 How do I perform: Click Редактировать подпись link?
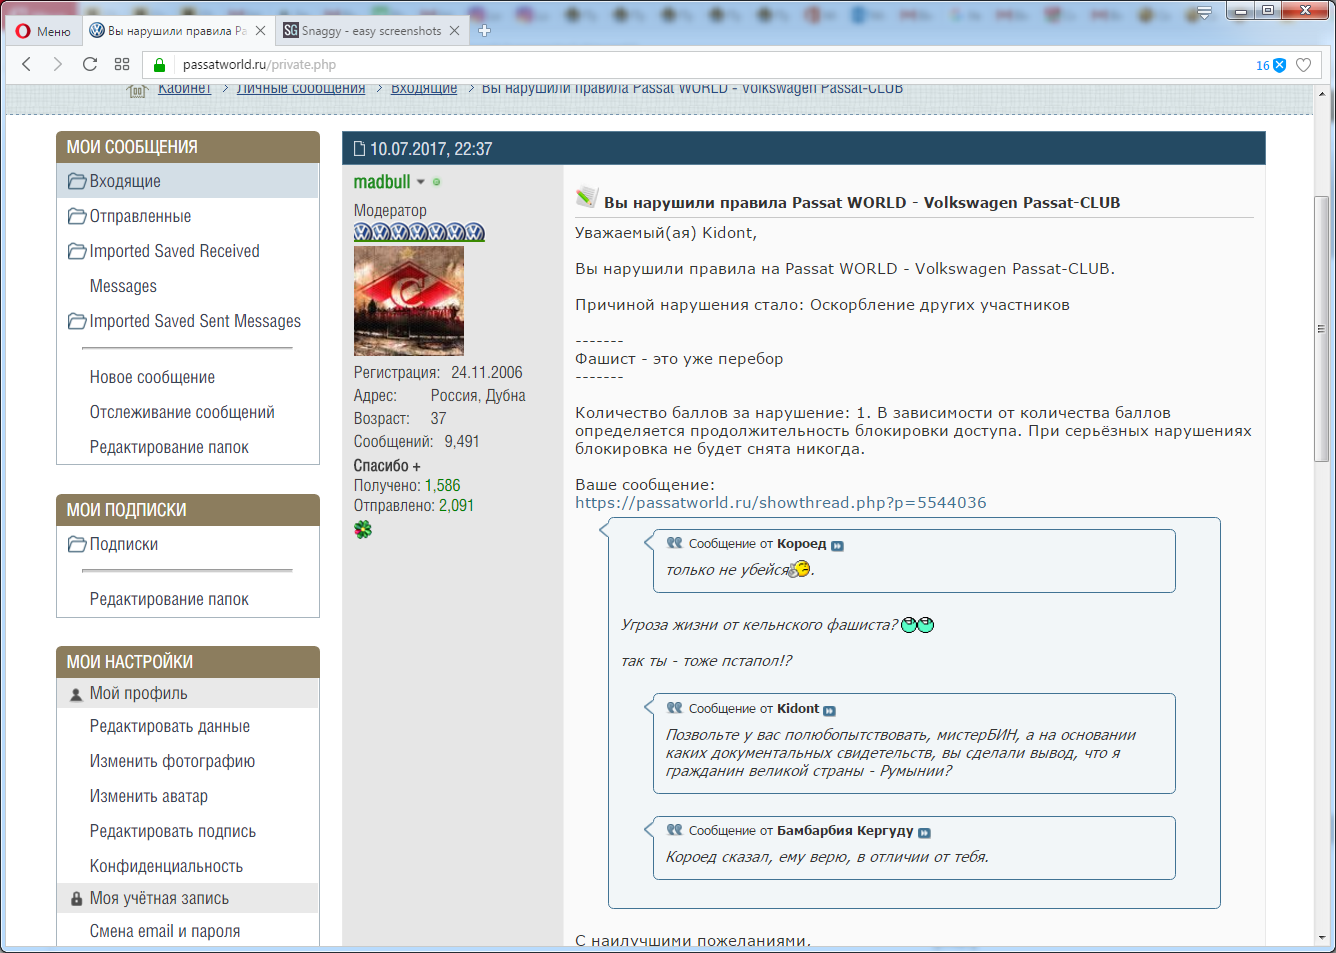click(x=173, y=831)
